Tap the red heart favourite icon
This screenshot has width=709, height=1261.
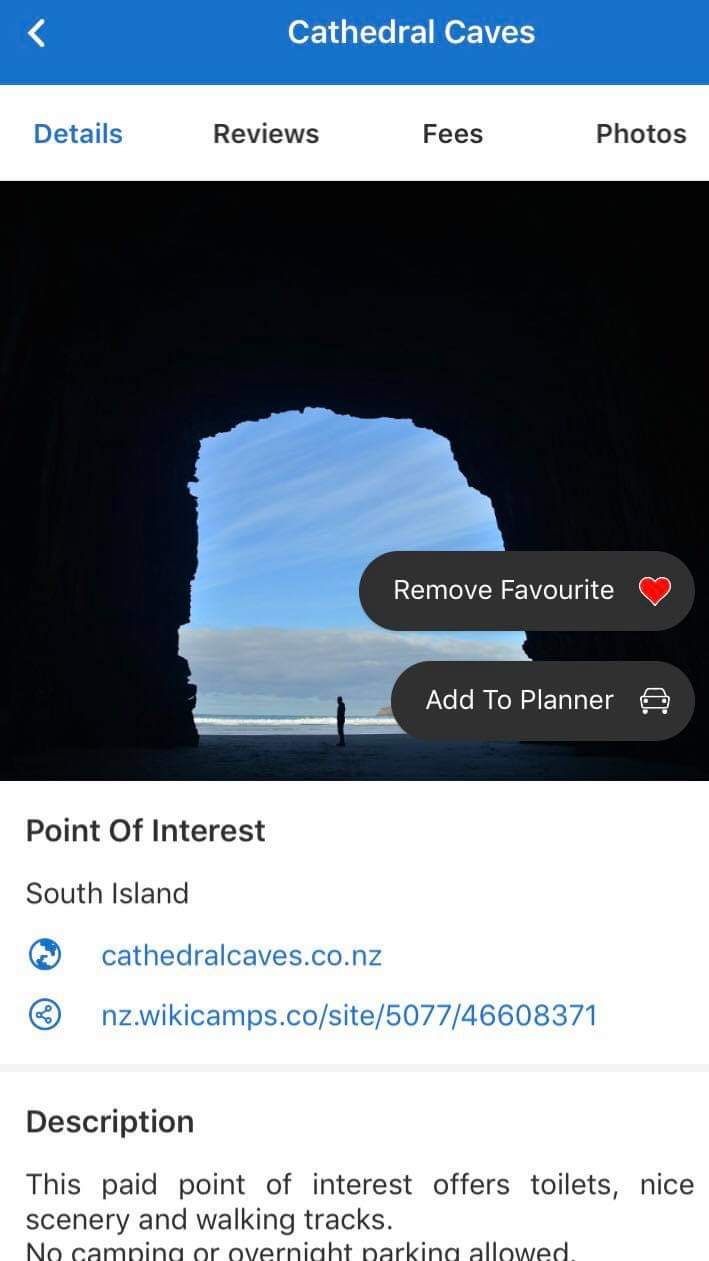[654, 591]
